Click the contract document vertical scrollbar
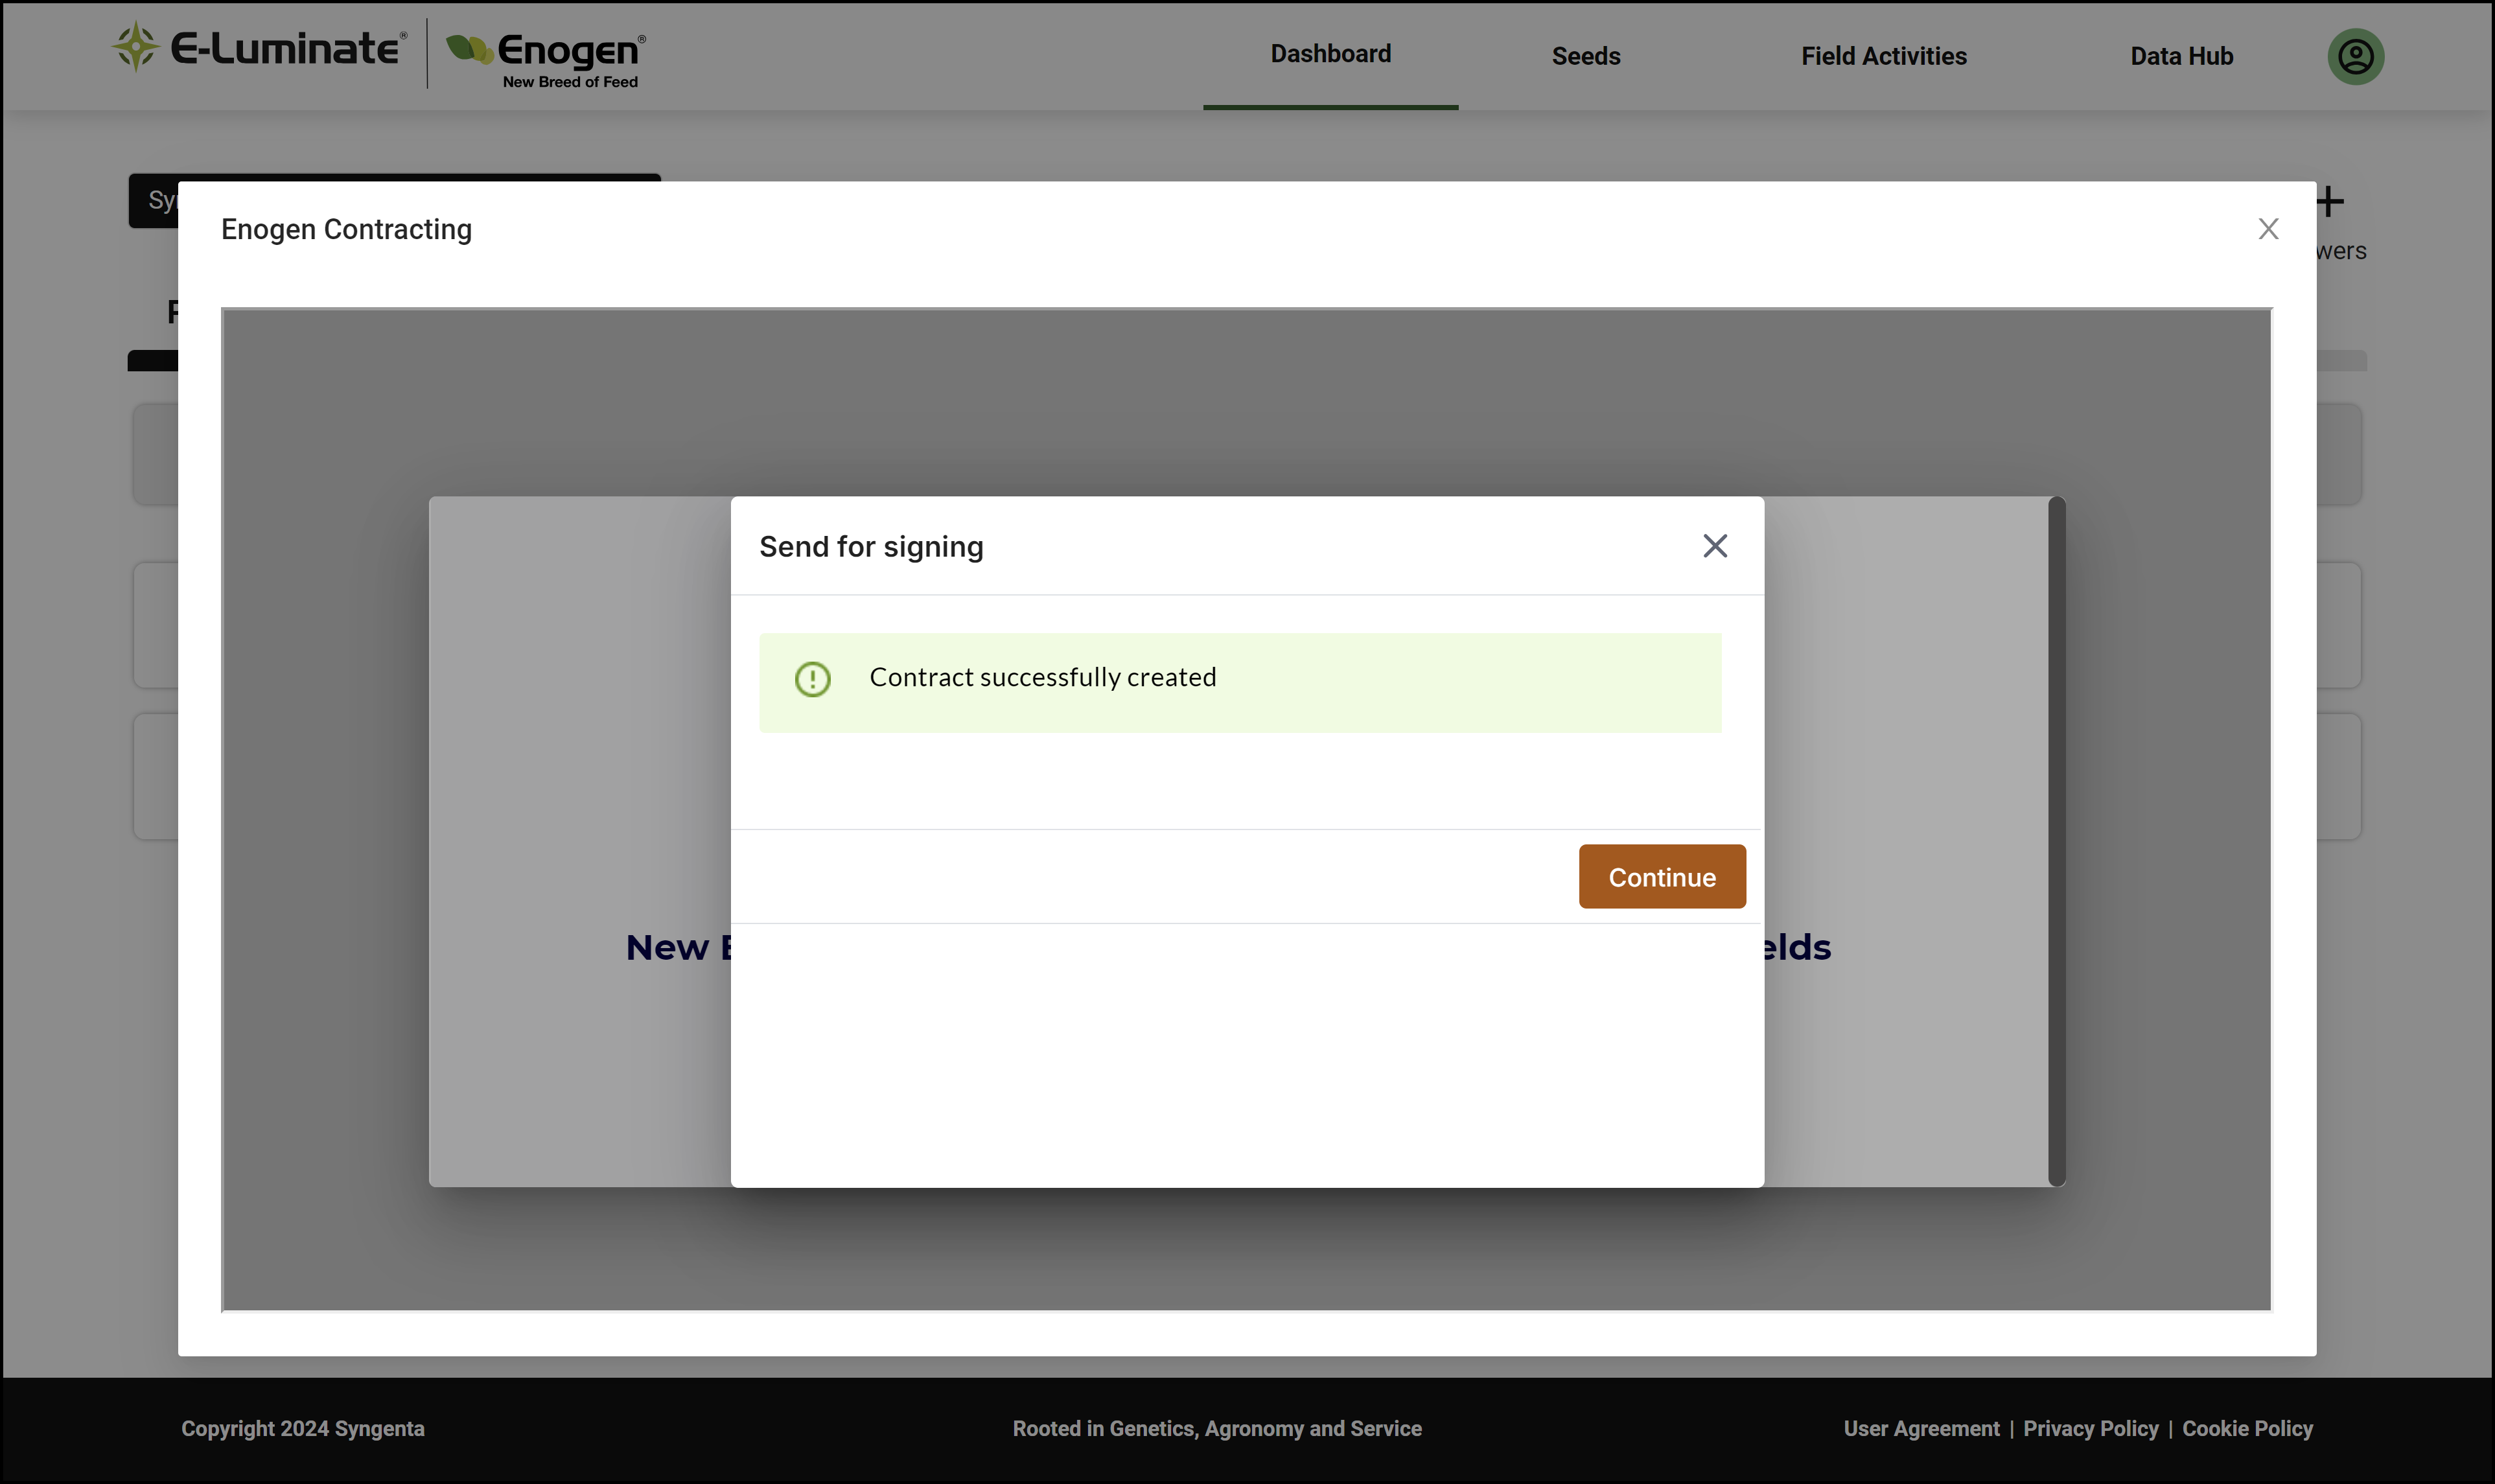 click(2056, 841)
